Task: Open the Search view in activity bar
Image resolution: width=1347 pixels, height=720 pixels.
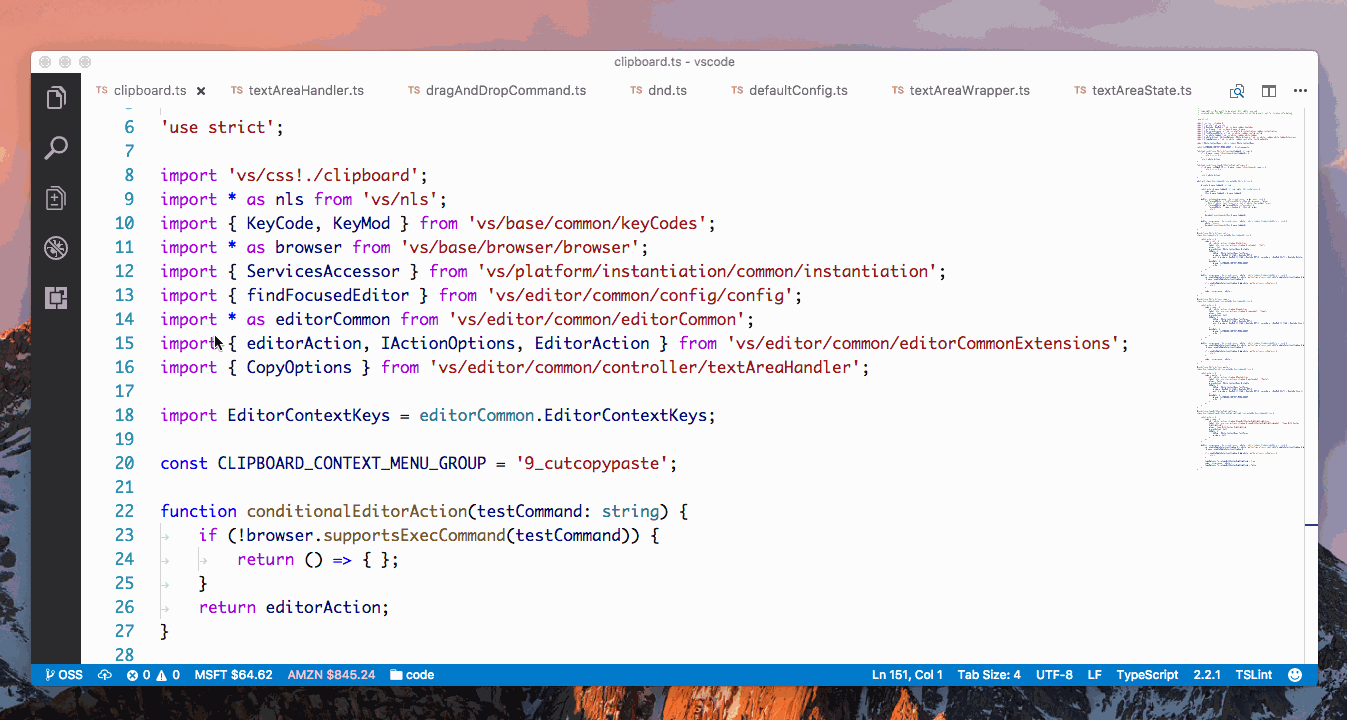Action: 56,149
